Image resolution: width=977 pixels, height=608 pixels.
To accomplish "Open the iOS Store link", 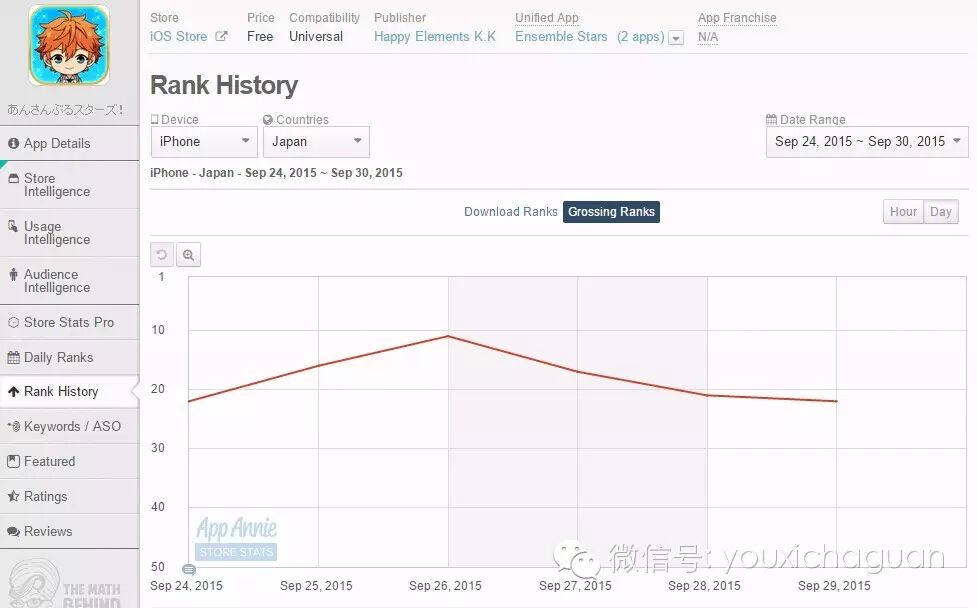I will point(180,36).
